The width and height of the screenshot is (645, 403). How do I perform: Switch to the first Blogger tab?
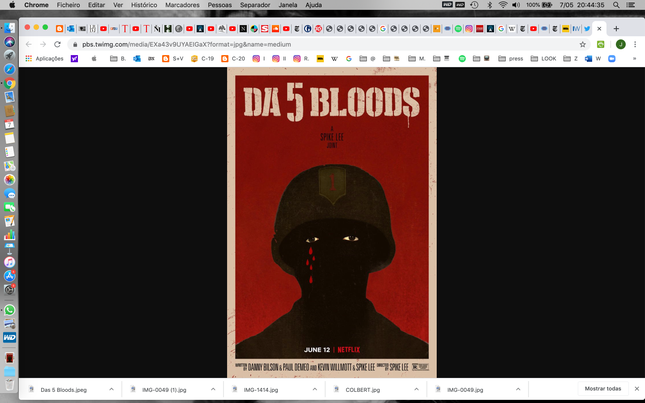tap(60, 28)
